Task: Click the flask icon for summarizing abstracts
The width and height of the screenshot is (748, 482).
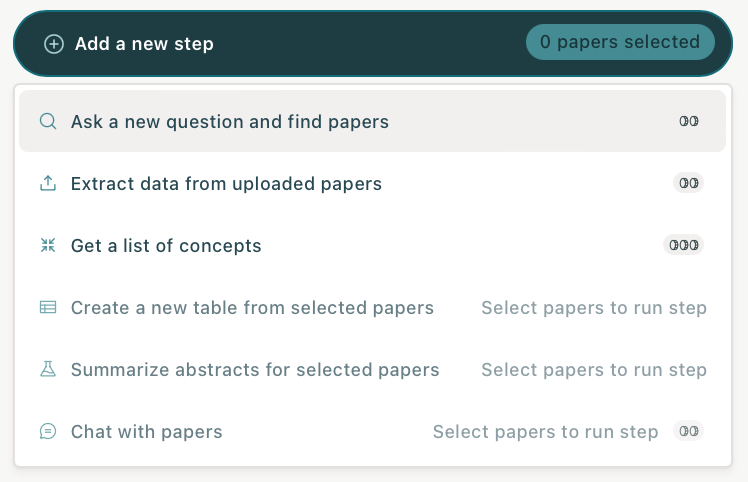Action: [x=48, y=370]
